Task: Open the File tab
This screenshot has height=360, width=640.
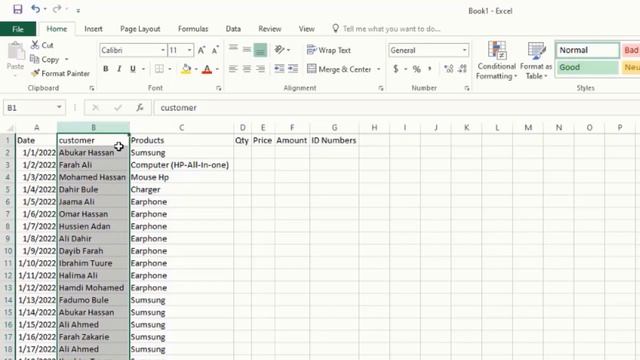Action: pyautogui.click(x=18, y=29)
